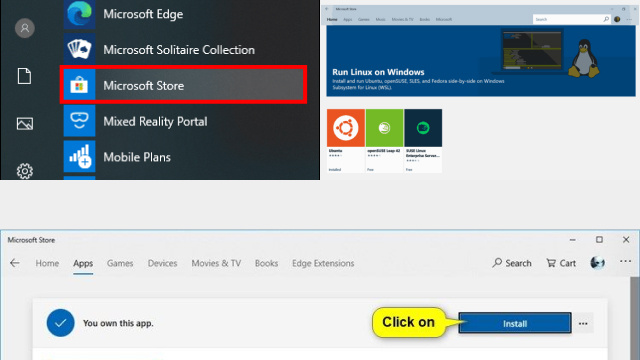The image size is (640, 360).
Task: Click magnifier icon in the Store search box
Action: click(x=606, y=19)
